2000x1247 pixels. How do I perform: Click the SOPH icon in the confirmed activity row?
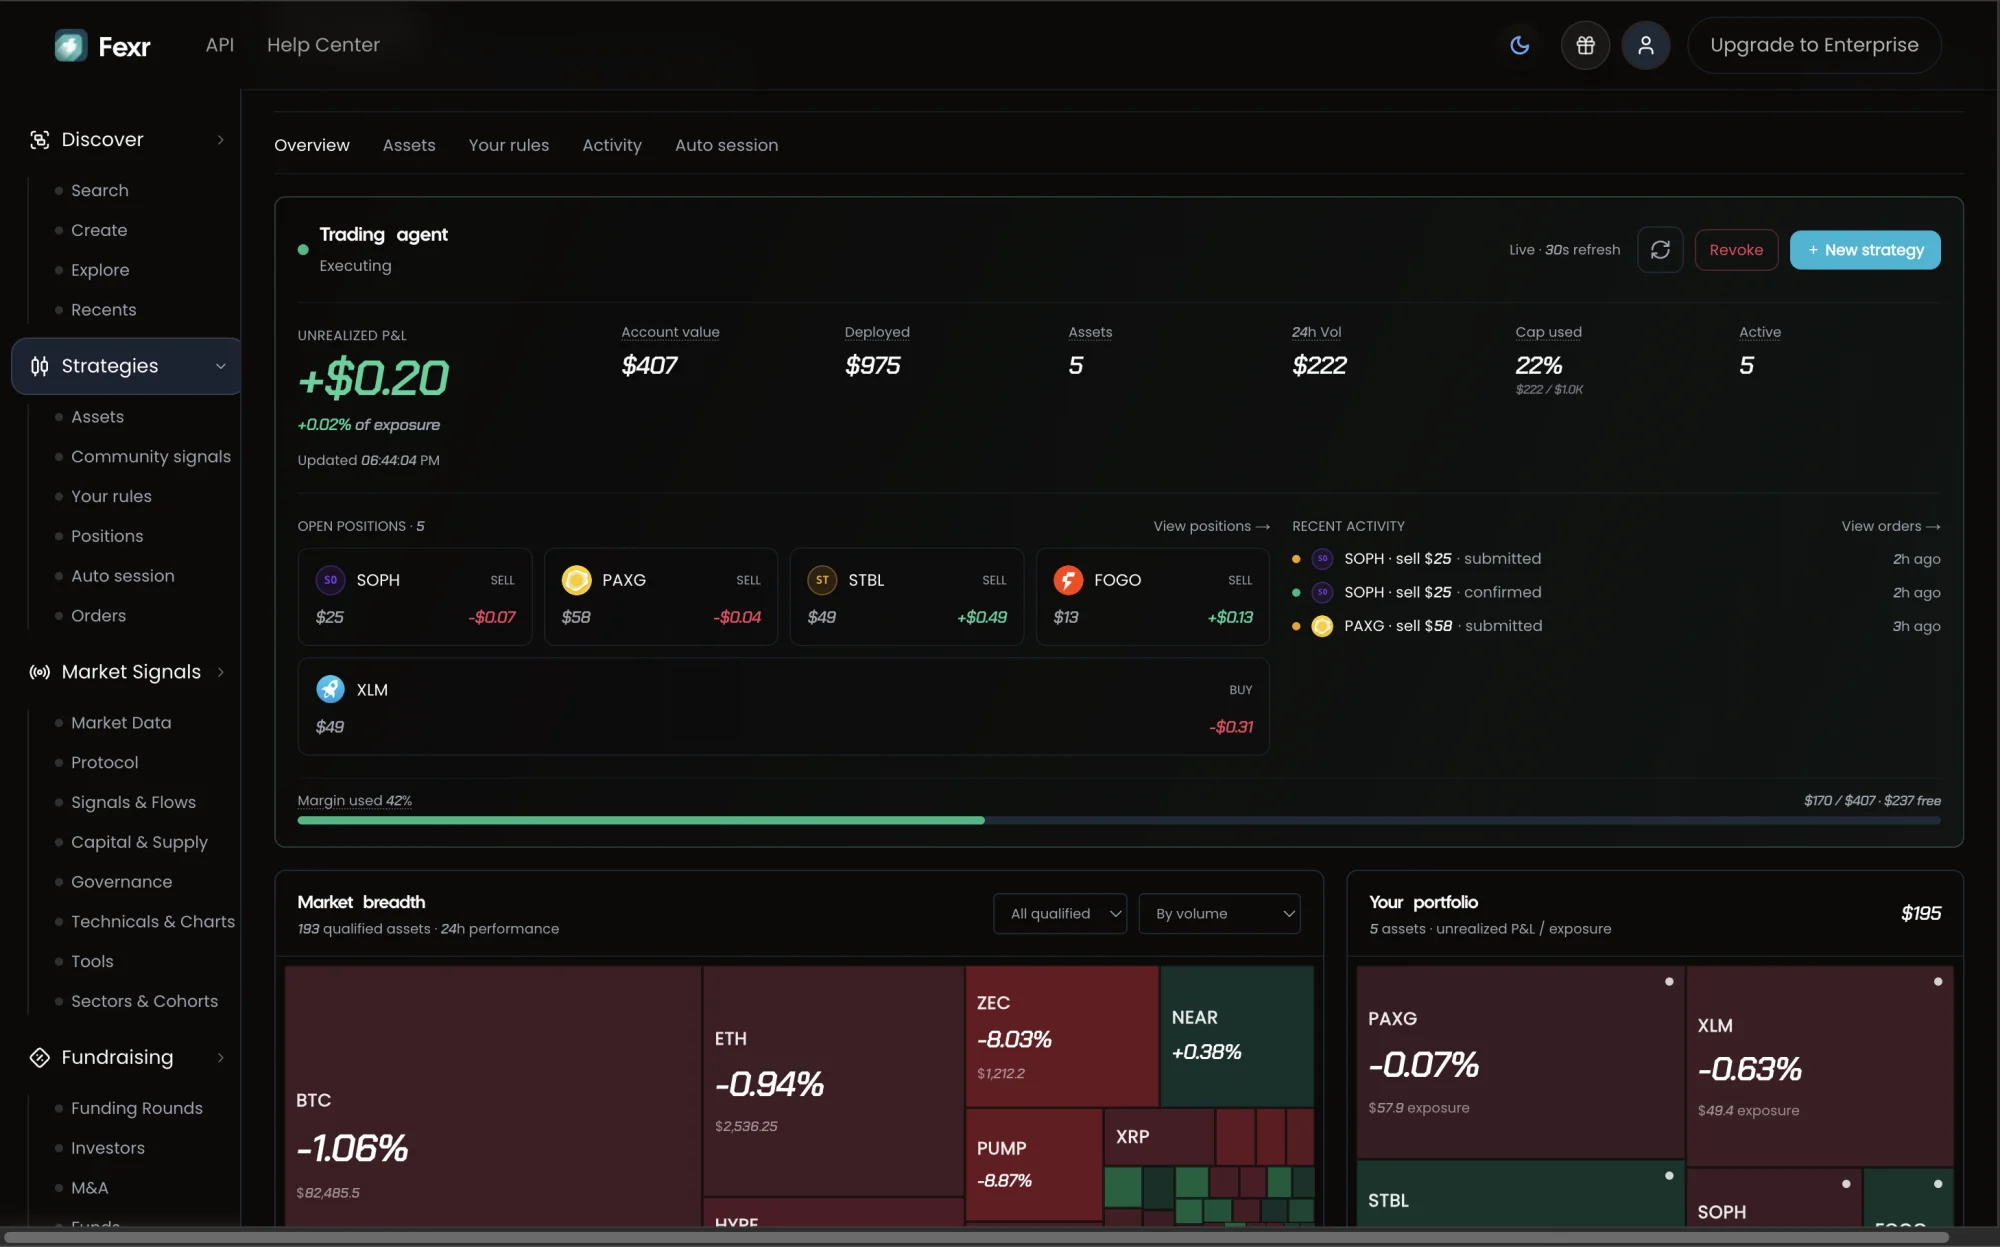(1322, 592)
